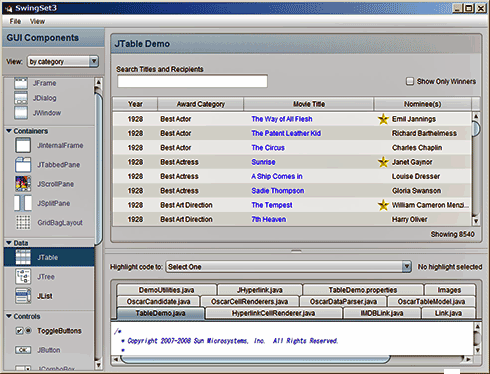Viewport: 490px width, 374px height.
Task: Switch to the DemoUtilities.java tab
Action: click(x=166, y=290)
